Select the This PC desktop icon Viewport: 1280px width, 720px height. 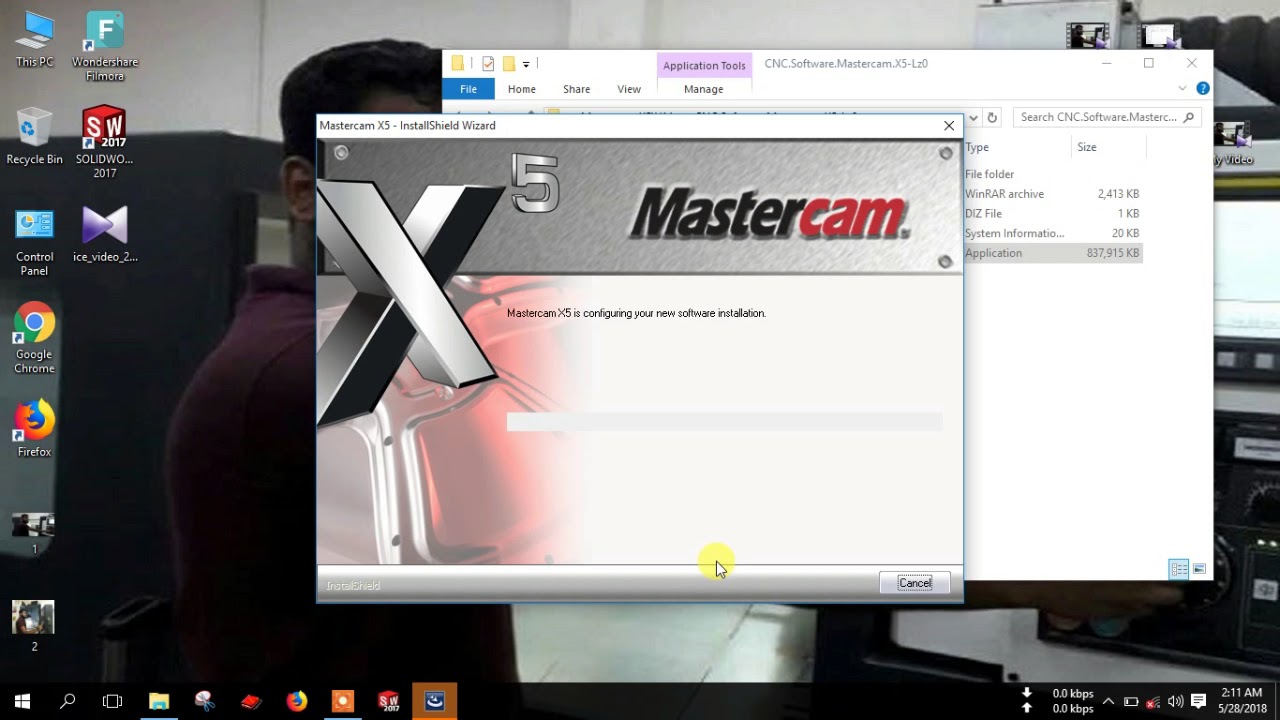click(x=34, y=40)
